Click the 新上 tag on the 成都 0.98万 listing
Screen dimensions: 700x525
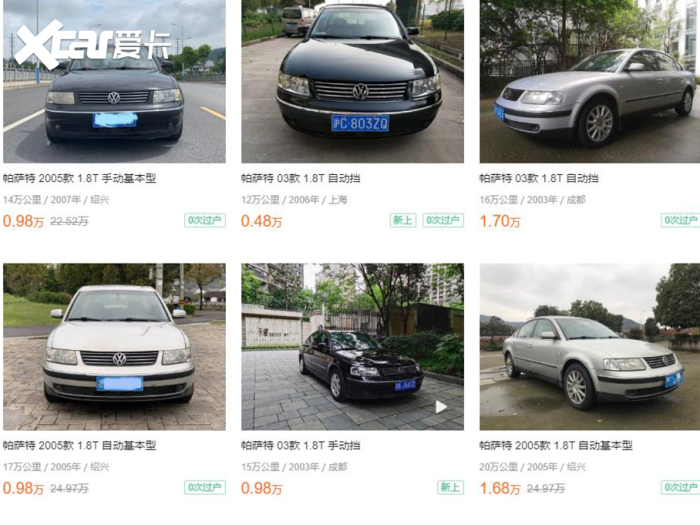point(450,487)
